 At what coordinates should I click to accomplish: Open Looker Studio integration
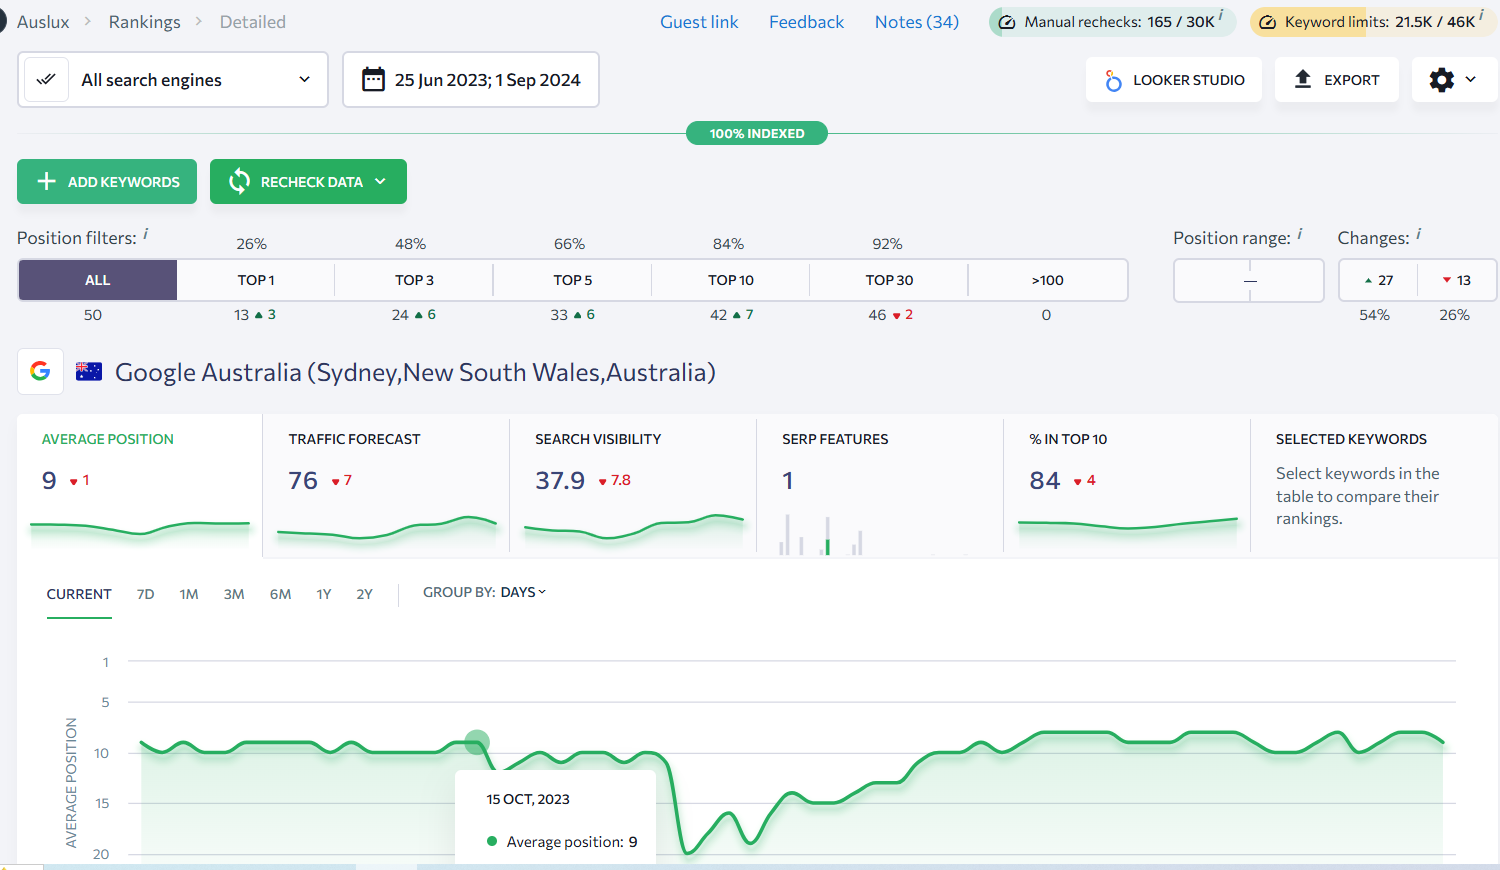click(x=1174, y=80)
